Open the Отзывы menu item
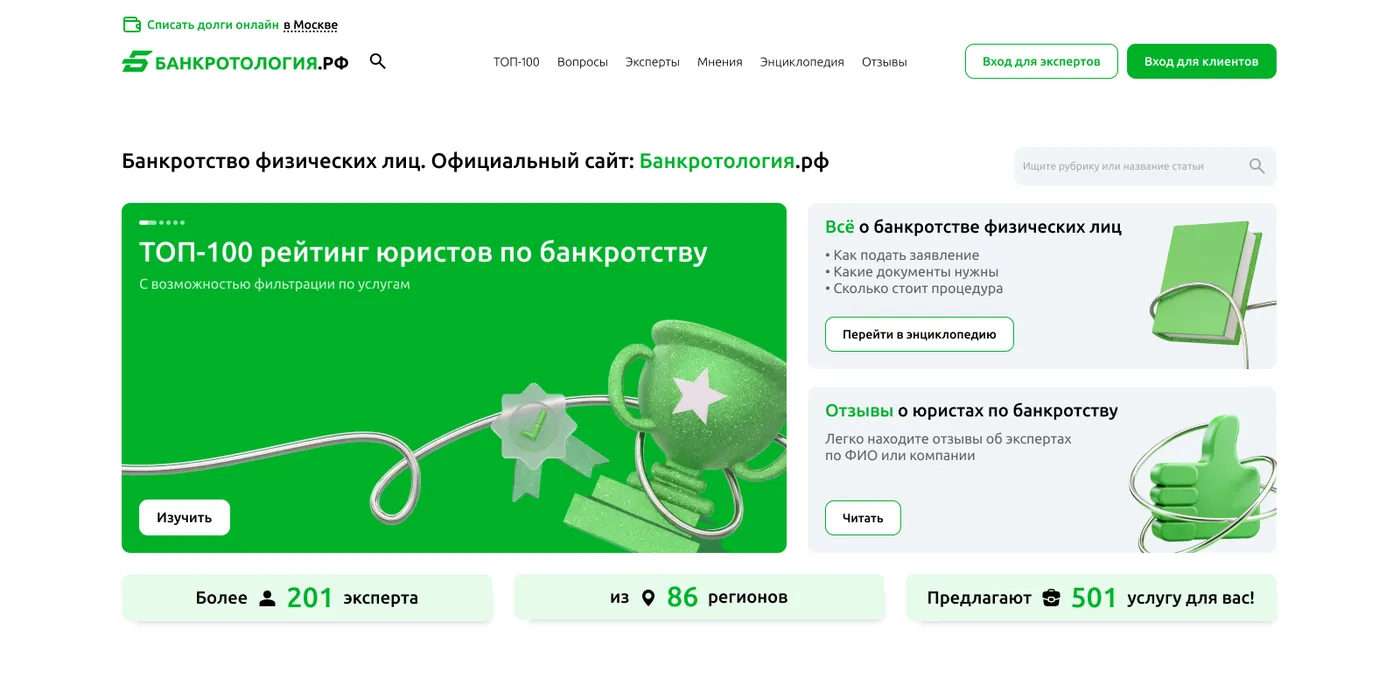Viewport: 1400px width, 685px height. [884, 62]
